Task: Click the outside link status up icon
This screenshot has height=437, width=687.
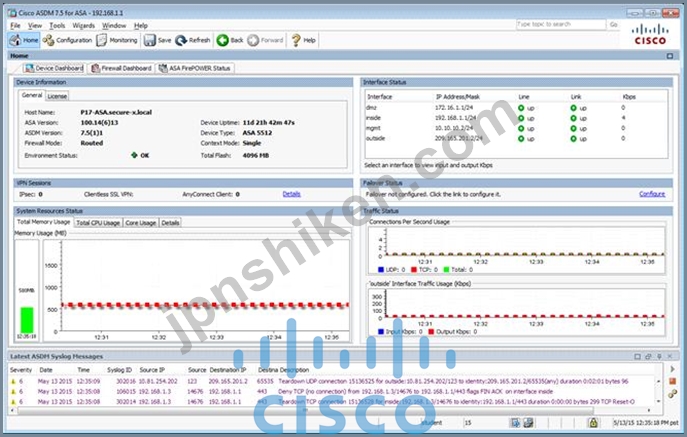Action: click(574, 139)
